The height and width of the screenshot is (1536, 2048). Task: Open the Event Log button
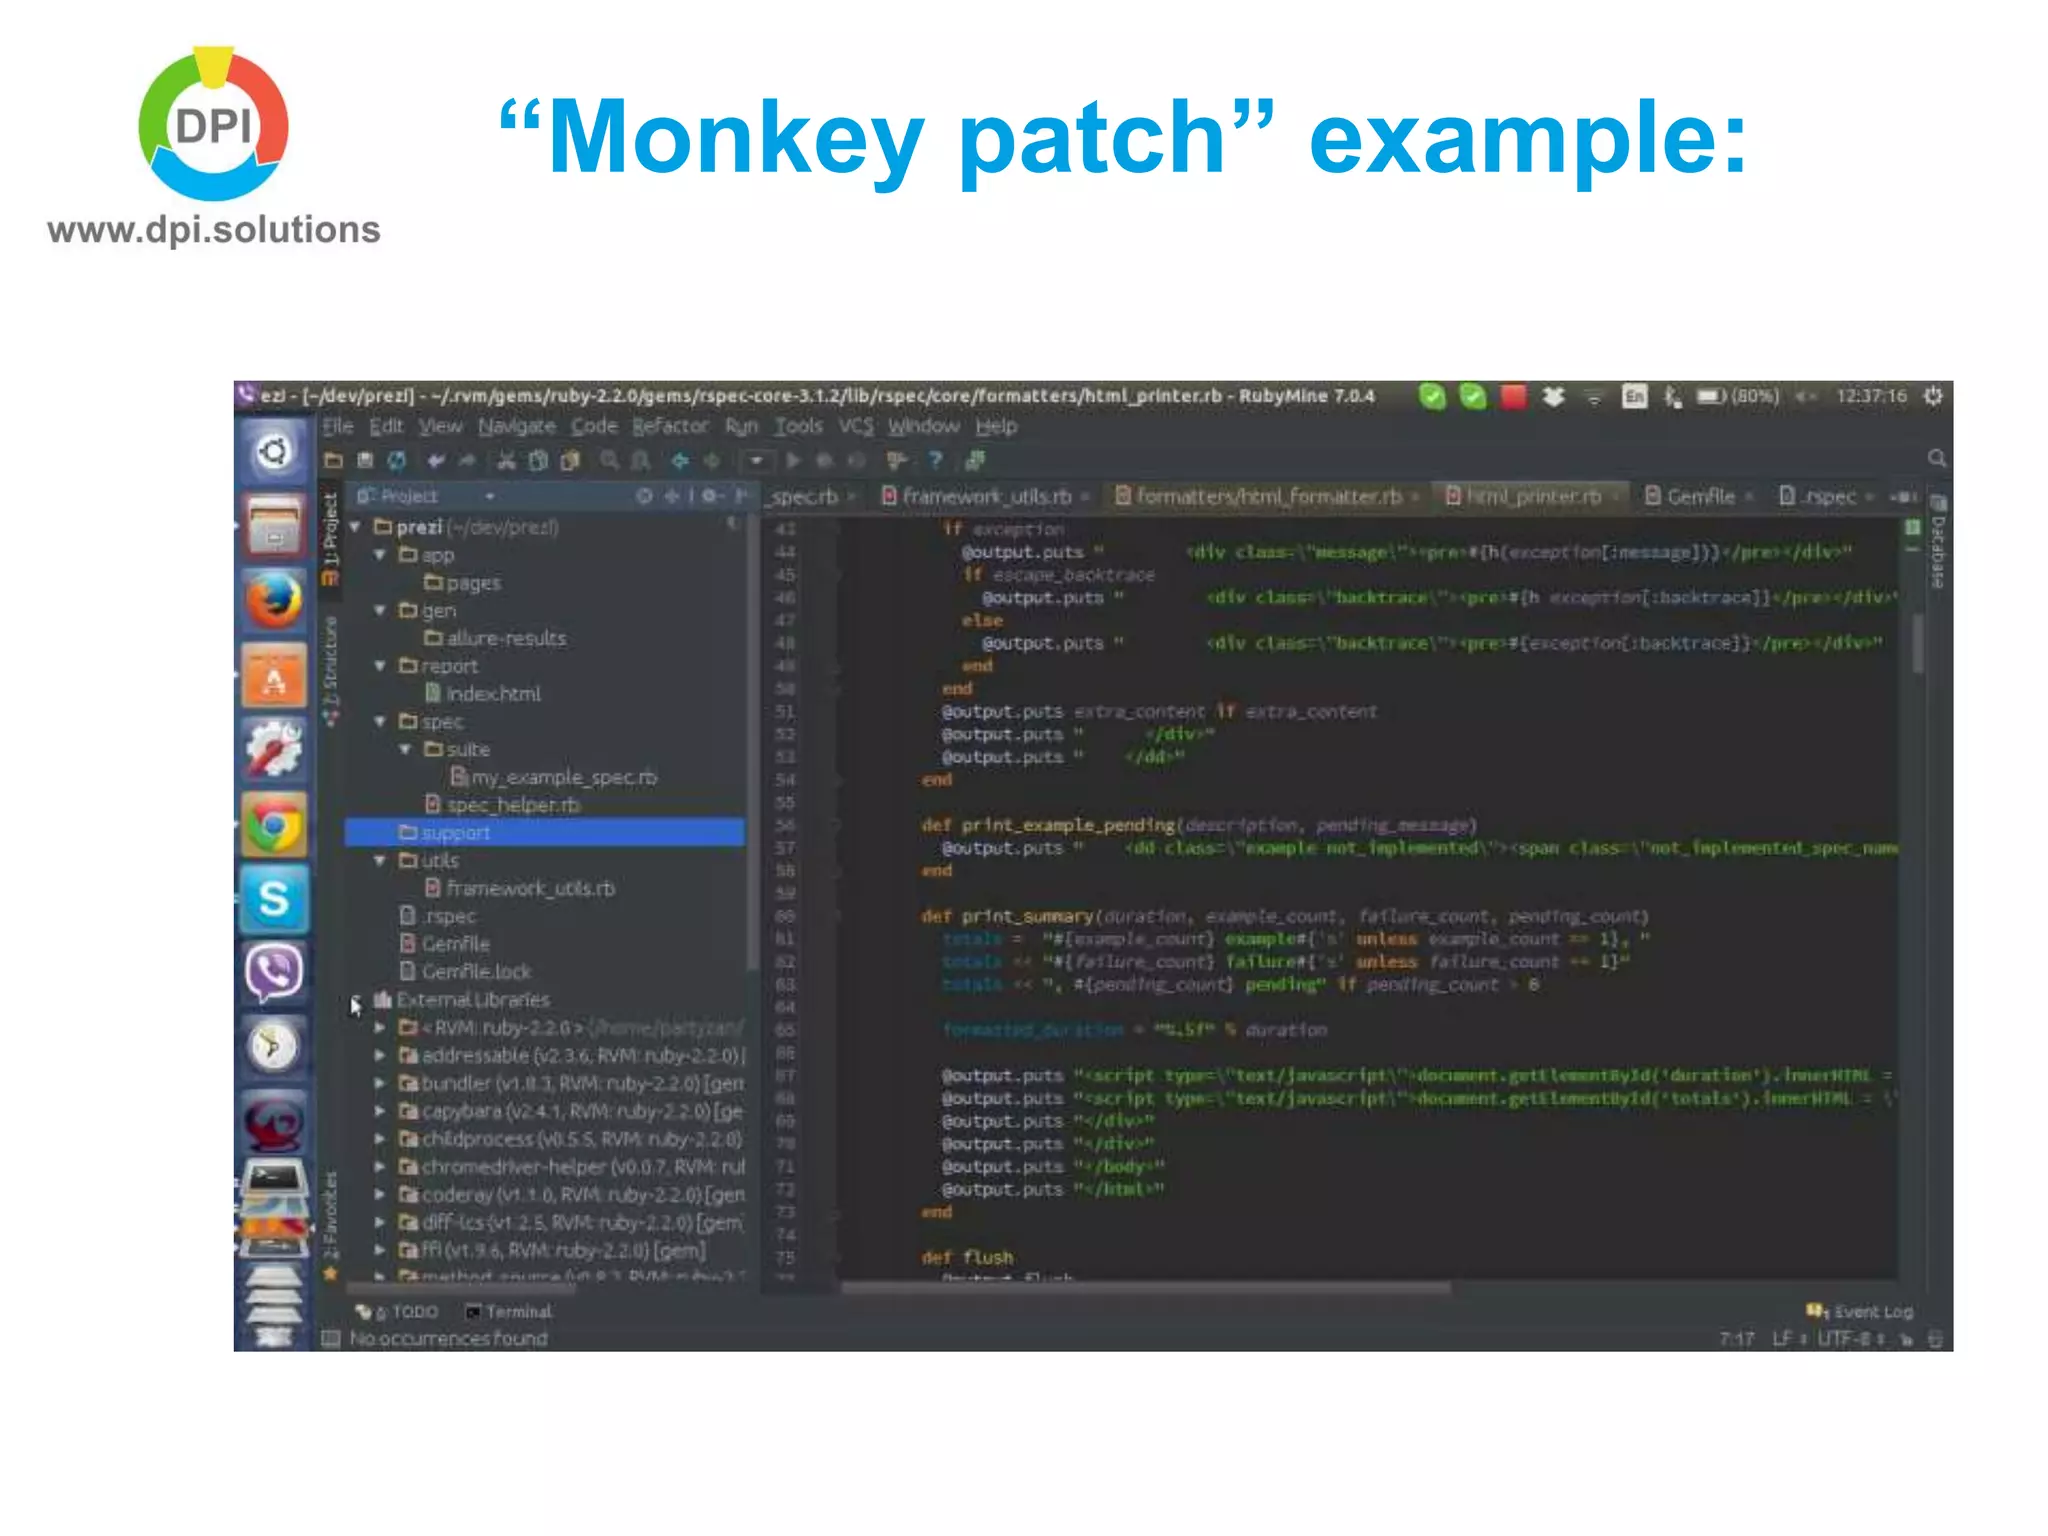click(1861, 1311)
